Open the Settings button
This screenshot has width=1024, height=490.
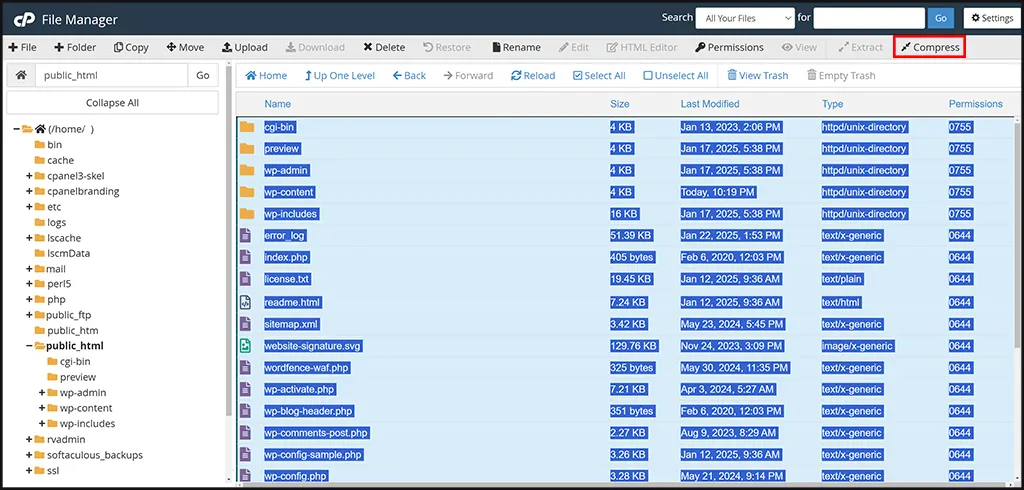pos(991,18)
